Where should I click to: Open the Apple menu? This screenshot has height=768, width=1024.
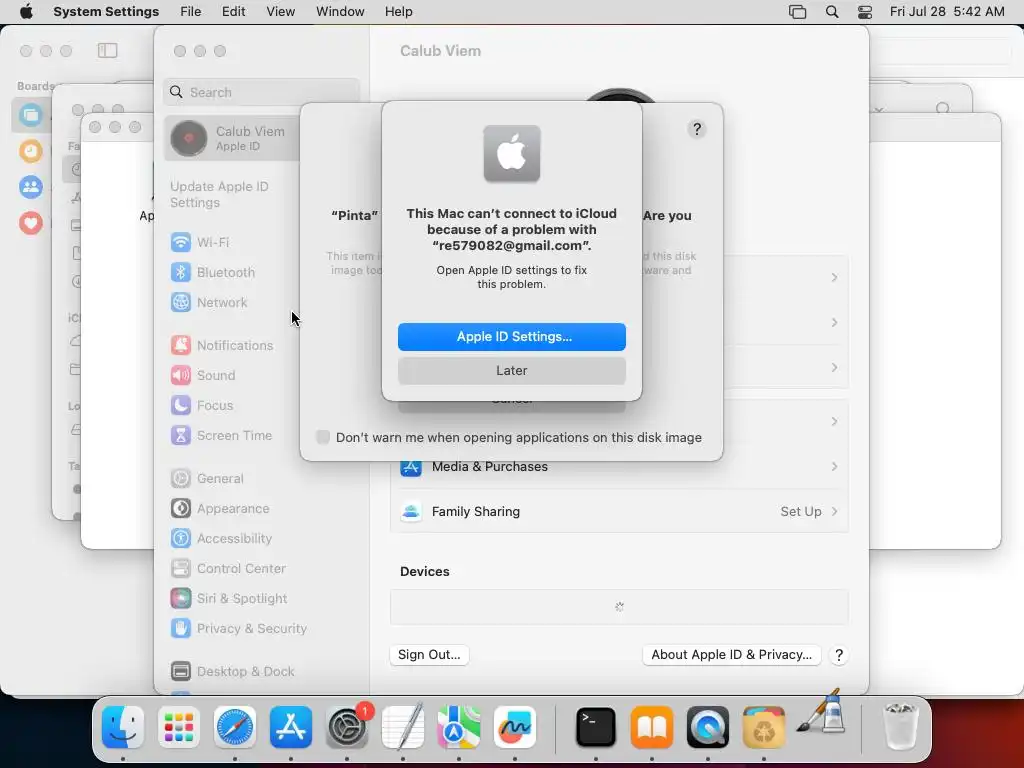(x=26, y=12)
